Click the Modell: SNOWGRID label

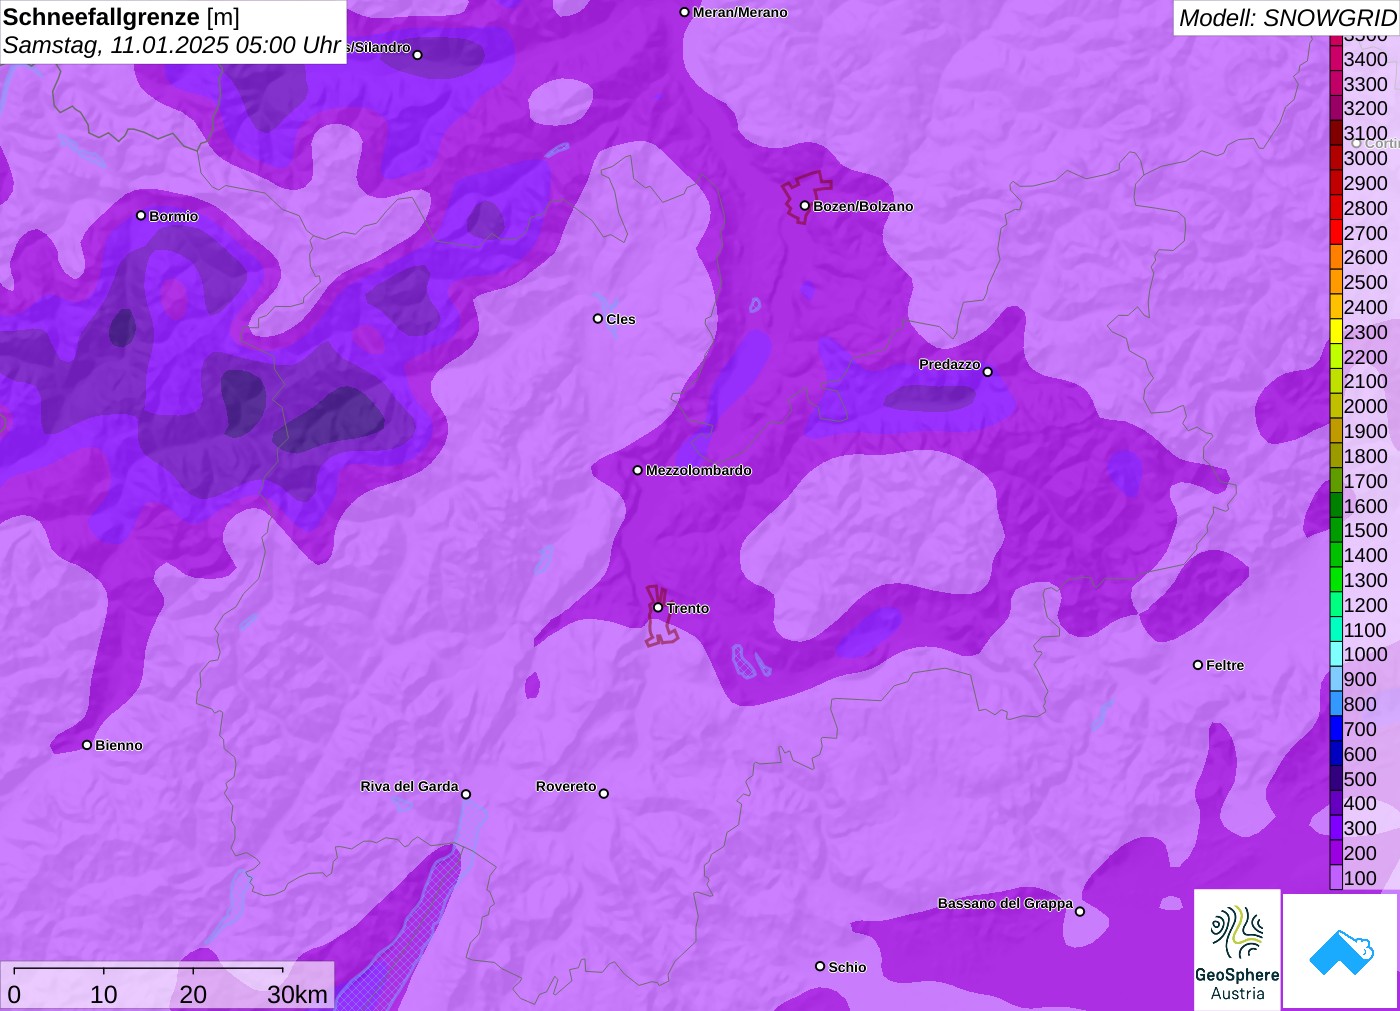tap(1286, 18)
